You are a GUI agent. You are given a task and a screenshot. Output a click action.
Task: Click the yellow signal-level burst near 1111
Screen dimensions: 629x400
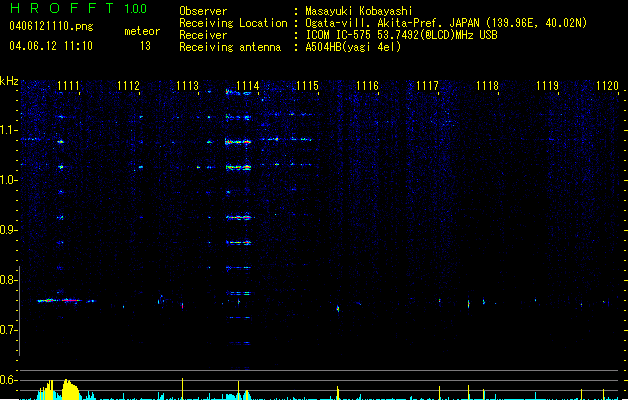coord(71,389)
